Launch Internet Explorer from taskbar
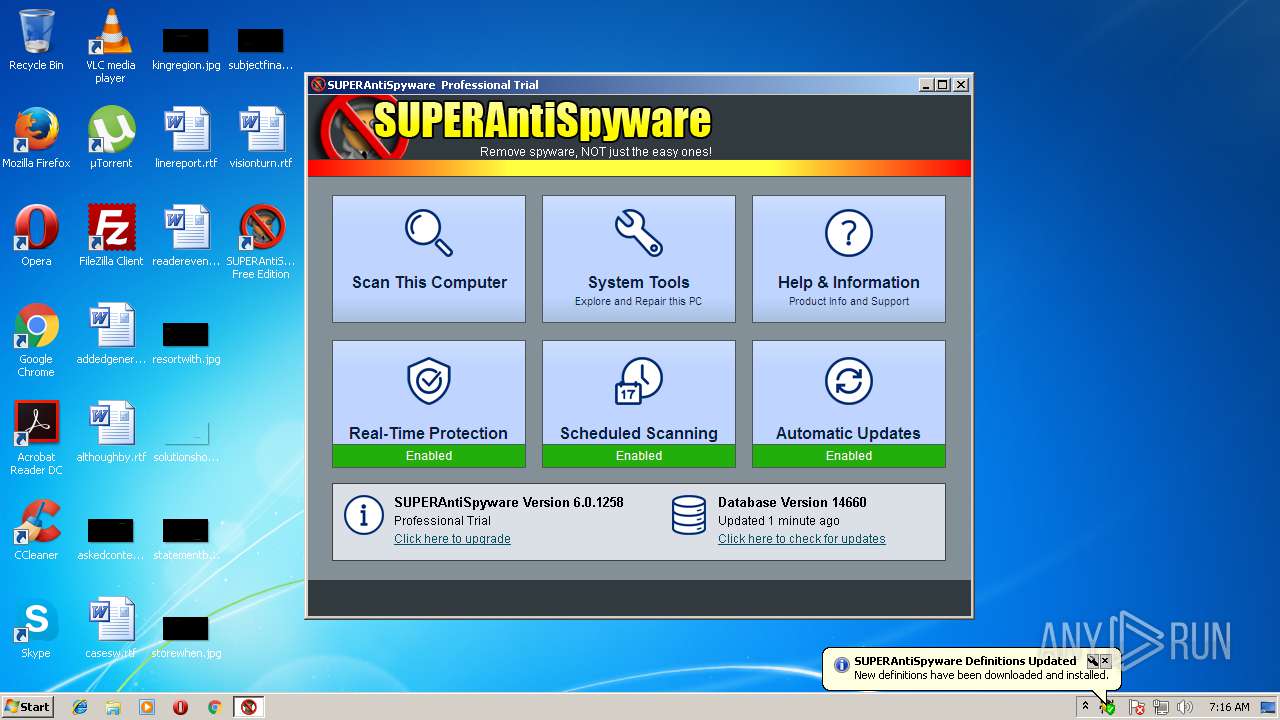 coord(80,707)
